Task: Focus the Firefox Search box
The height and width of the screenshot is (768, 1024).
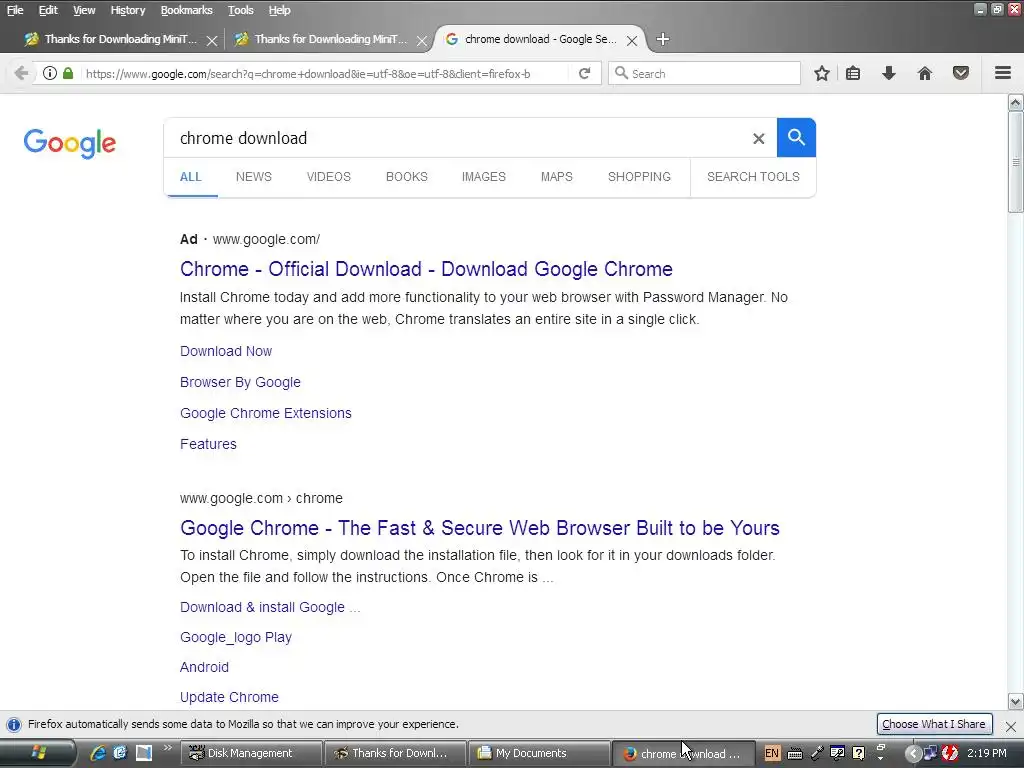Action: coord(704,73)
